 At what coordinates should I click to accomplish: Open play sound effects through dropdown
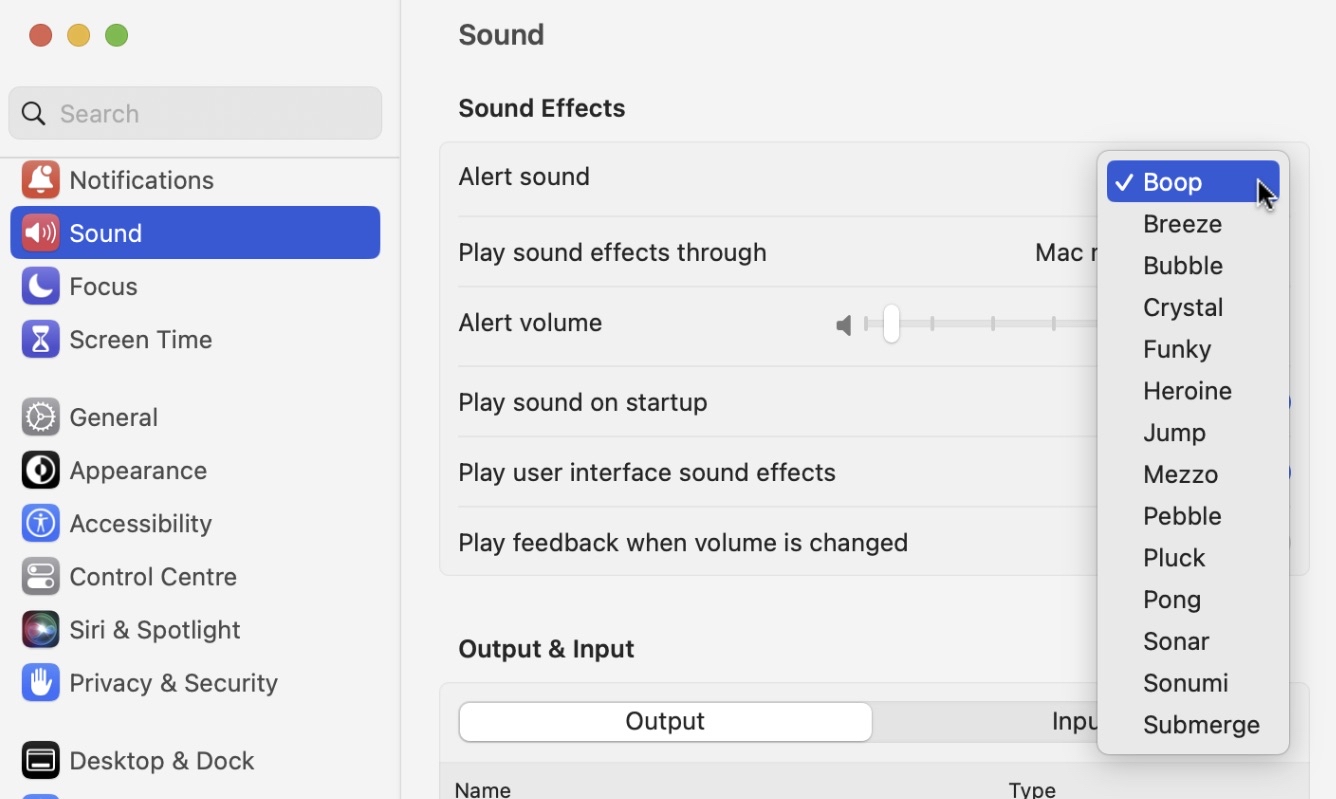[x=1066, y=252]
